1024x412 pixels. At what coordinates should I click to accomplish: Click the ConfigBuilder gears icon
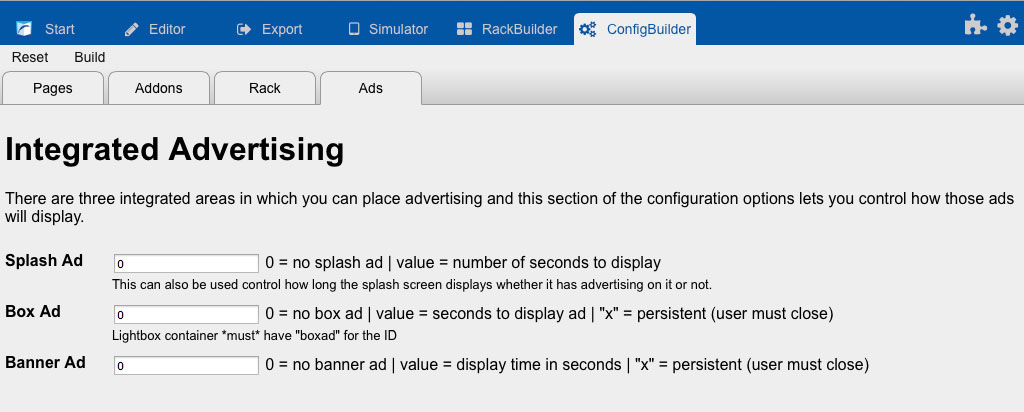[589, 29]
